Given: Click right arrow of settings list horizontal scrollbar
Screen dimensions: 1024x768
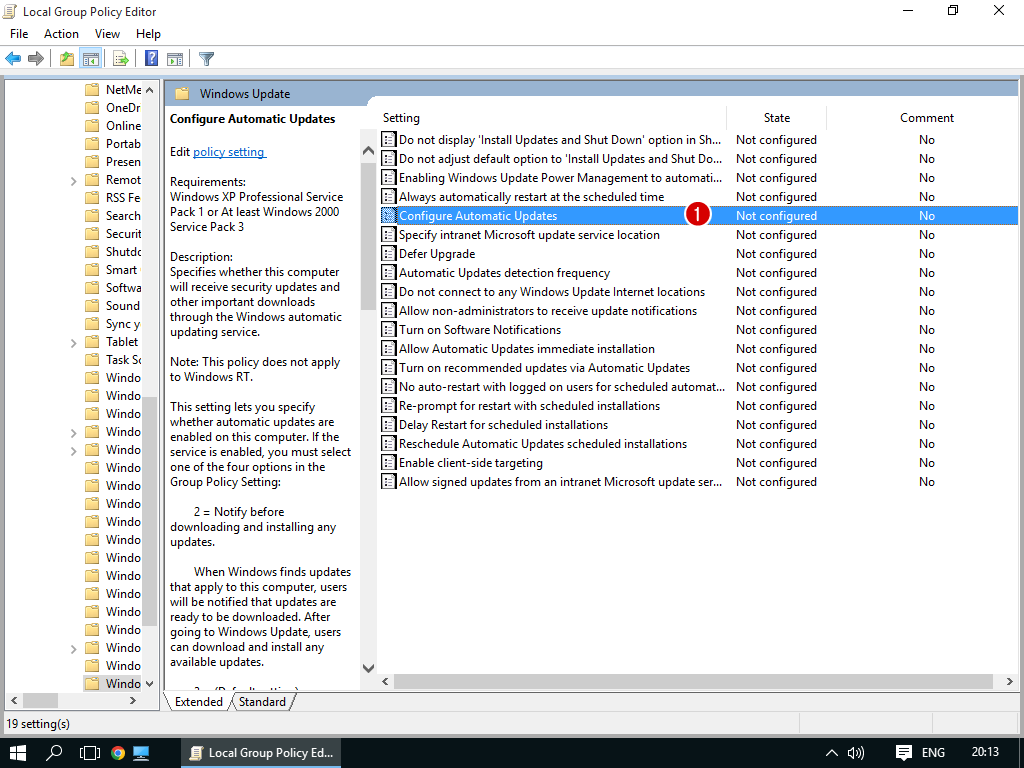Looking at the screenshot, I should (1010, 681).
